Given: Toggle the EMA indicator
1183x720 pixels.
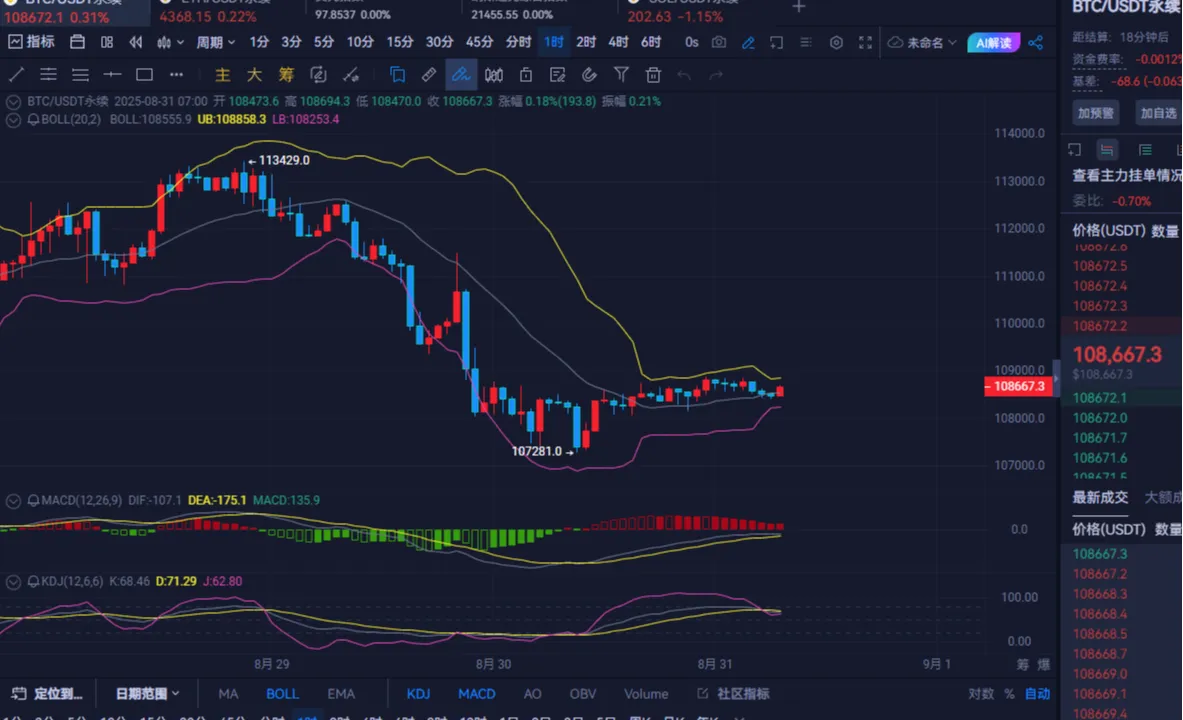Looking at the screenshot, I should [x=341, y=694].
